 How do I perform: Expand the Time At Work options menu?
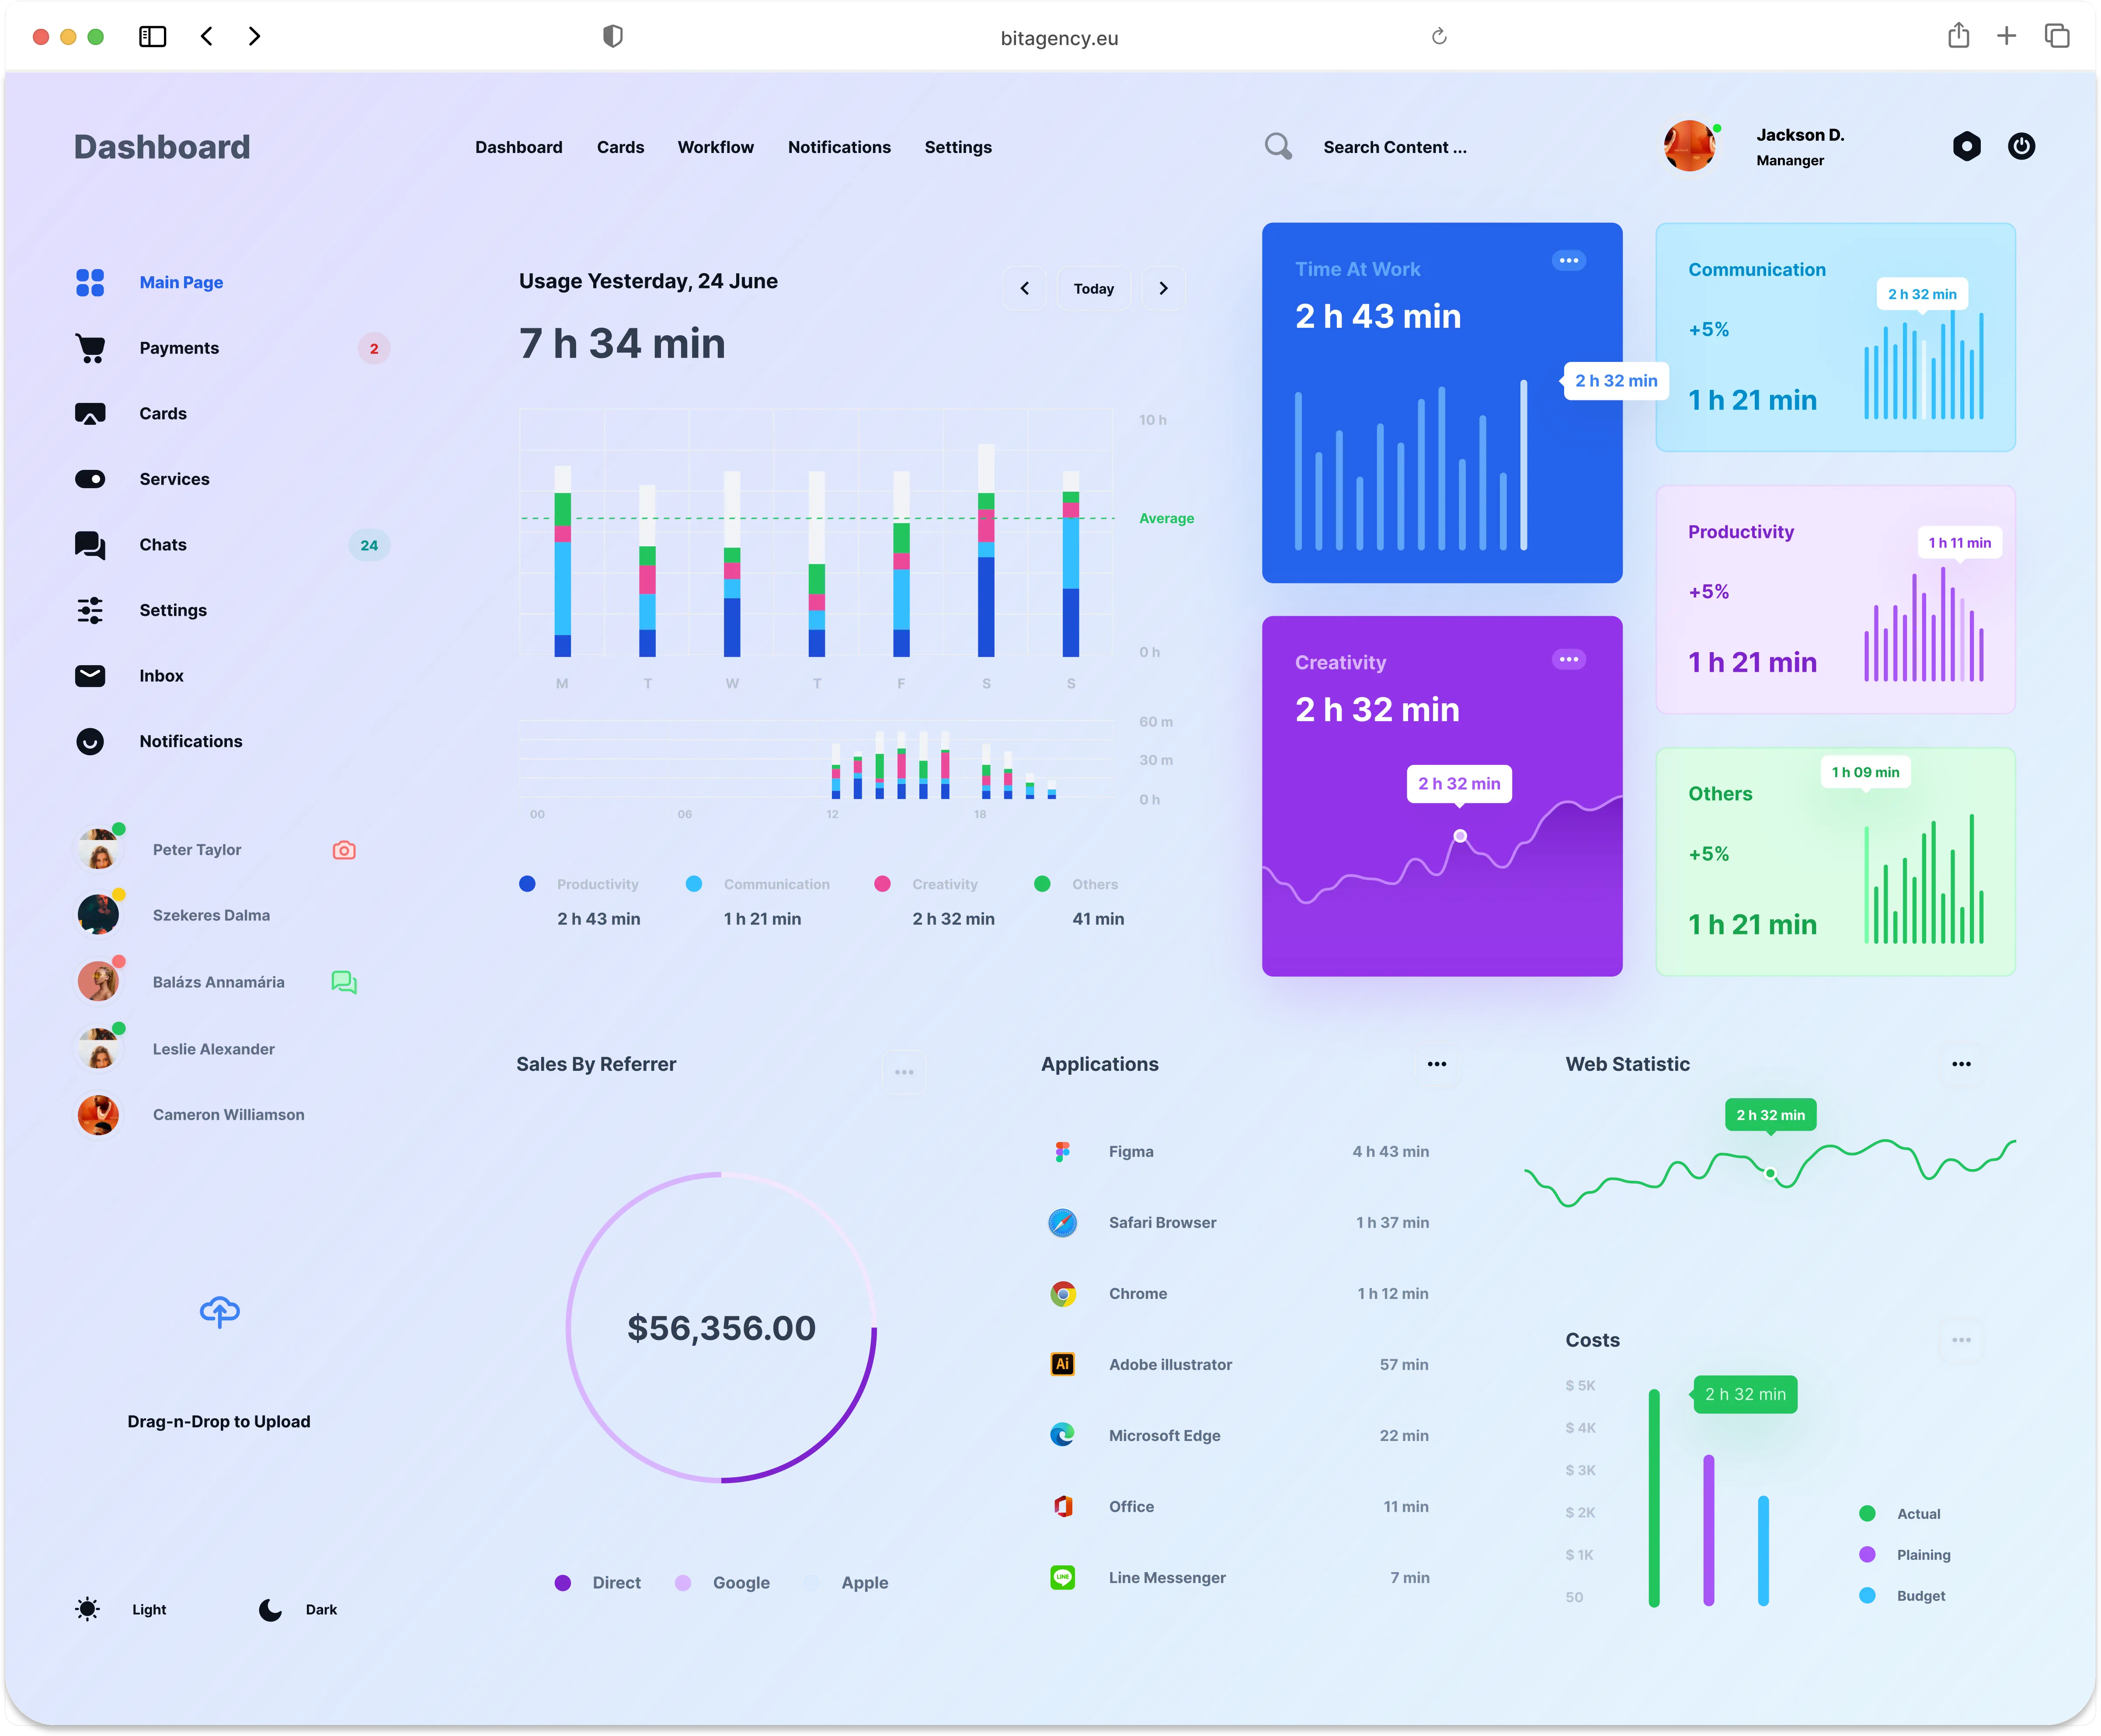[1565, 258]
